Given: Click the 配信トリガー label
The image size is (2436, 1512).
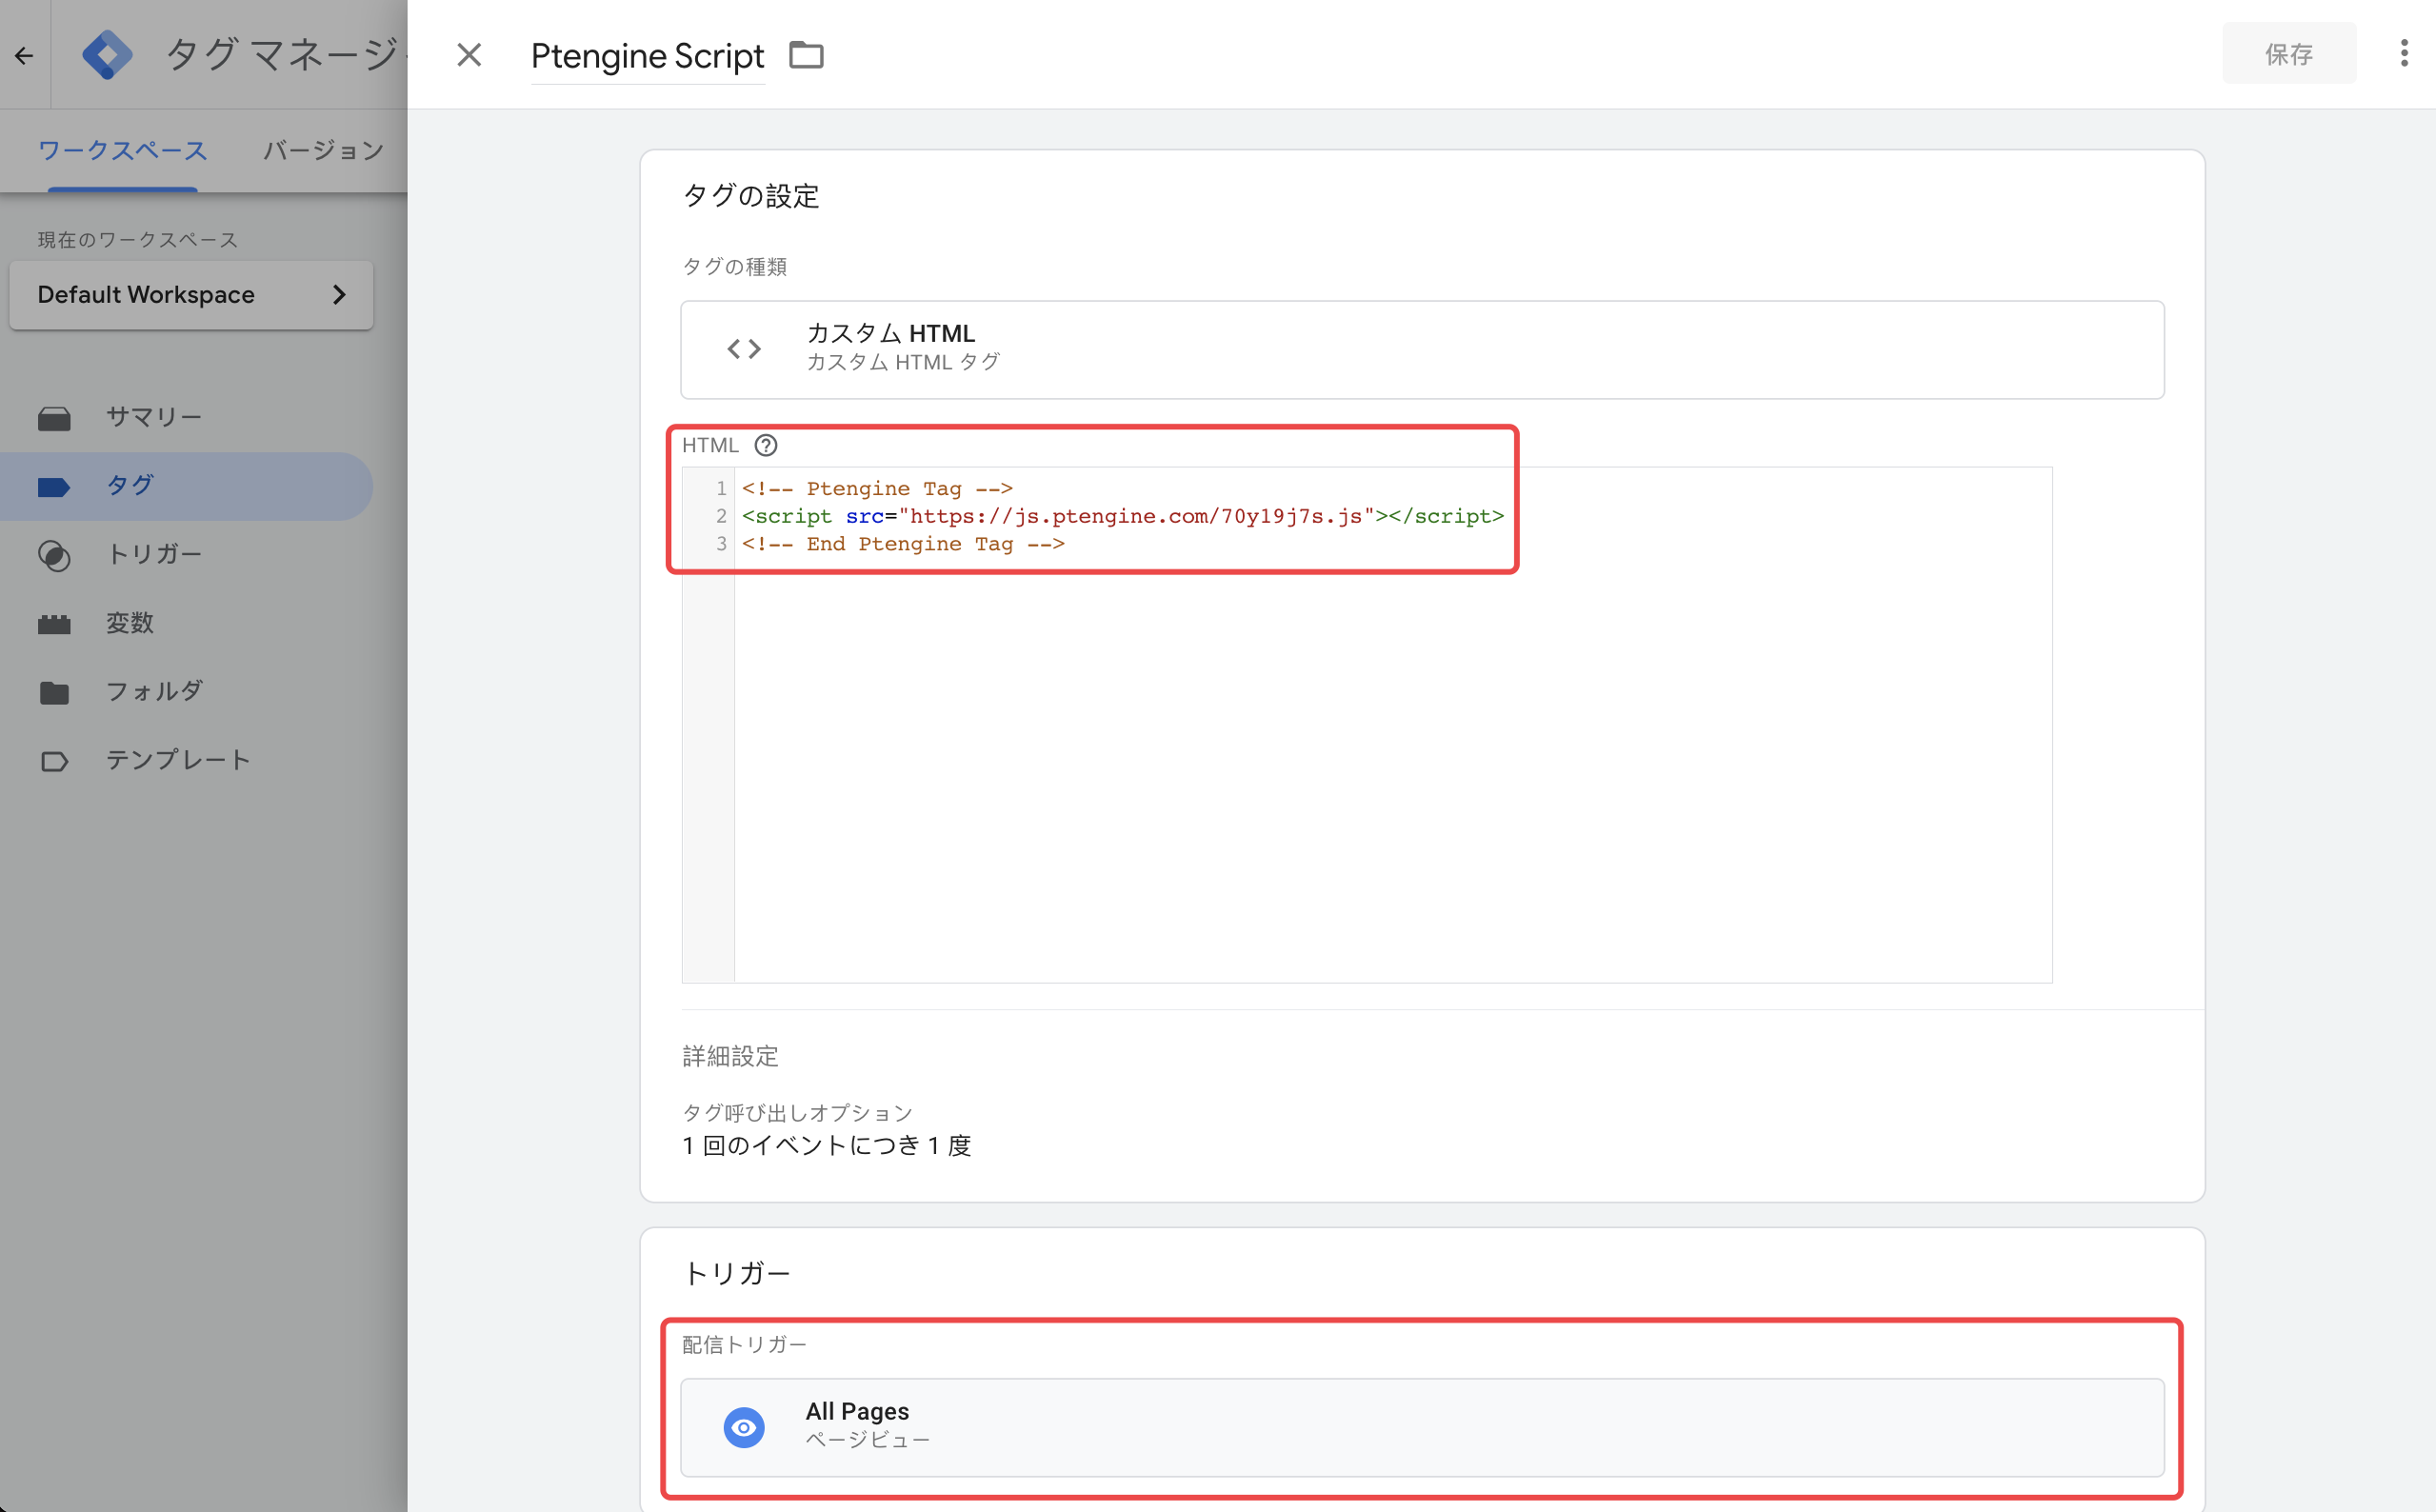Looking at the screenshot, I should [x=744, y=1345].
